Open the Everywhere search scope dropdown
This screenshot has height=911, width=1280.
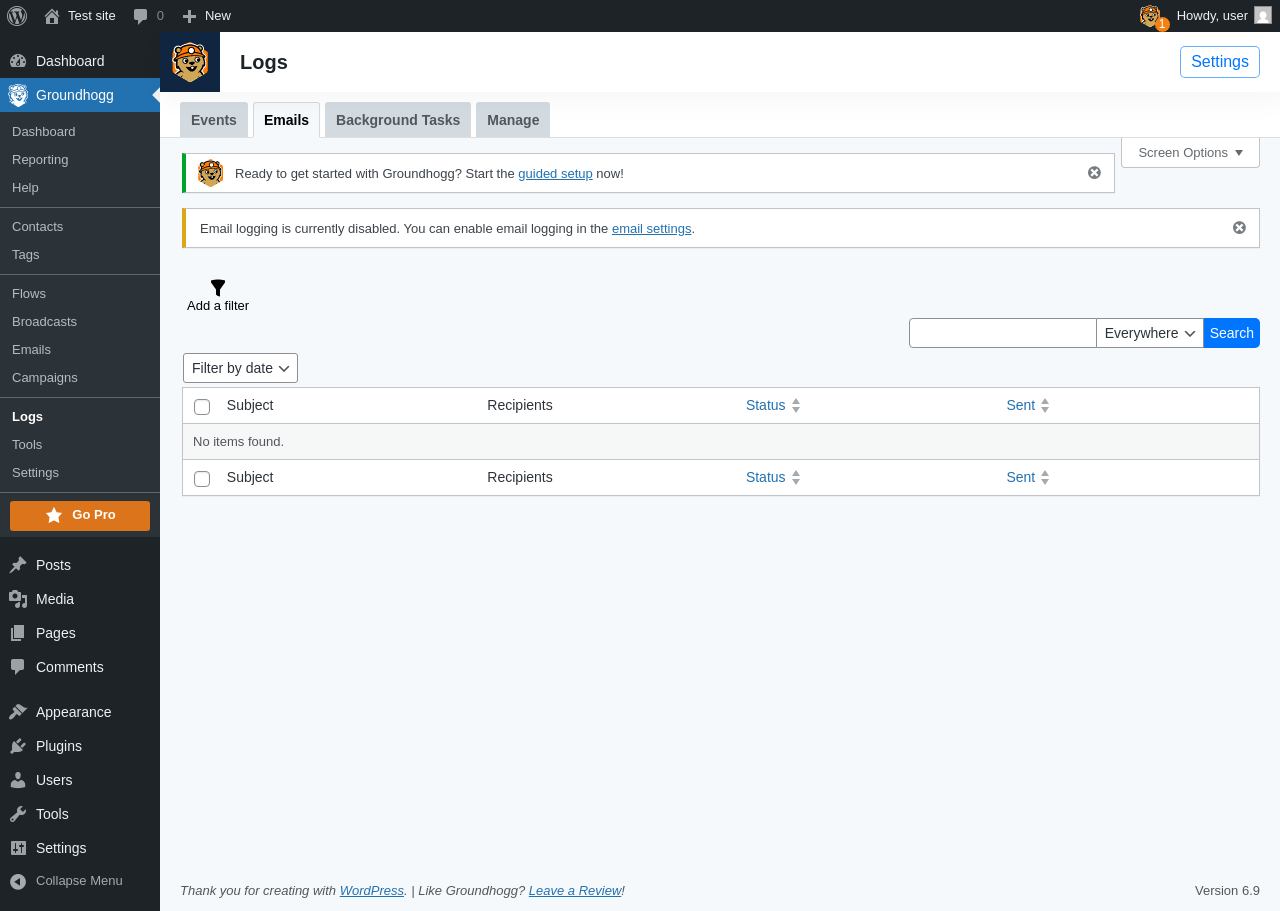click(1150, 333)
